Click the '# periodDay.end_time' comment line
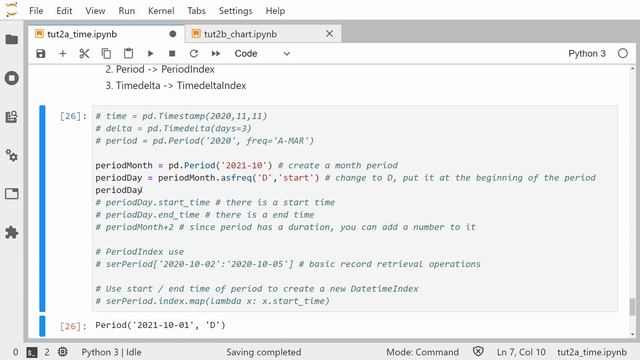Viewport: 640px width, 360px height. point(205,215)
